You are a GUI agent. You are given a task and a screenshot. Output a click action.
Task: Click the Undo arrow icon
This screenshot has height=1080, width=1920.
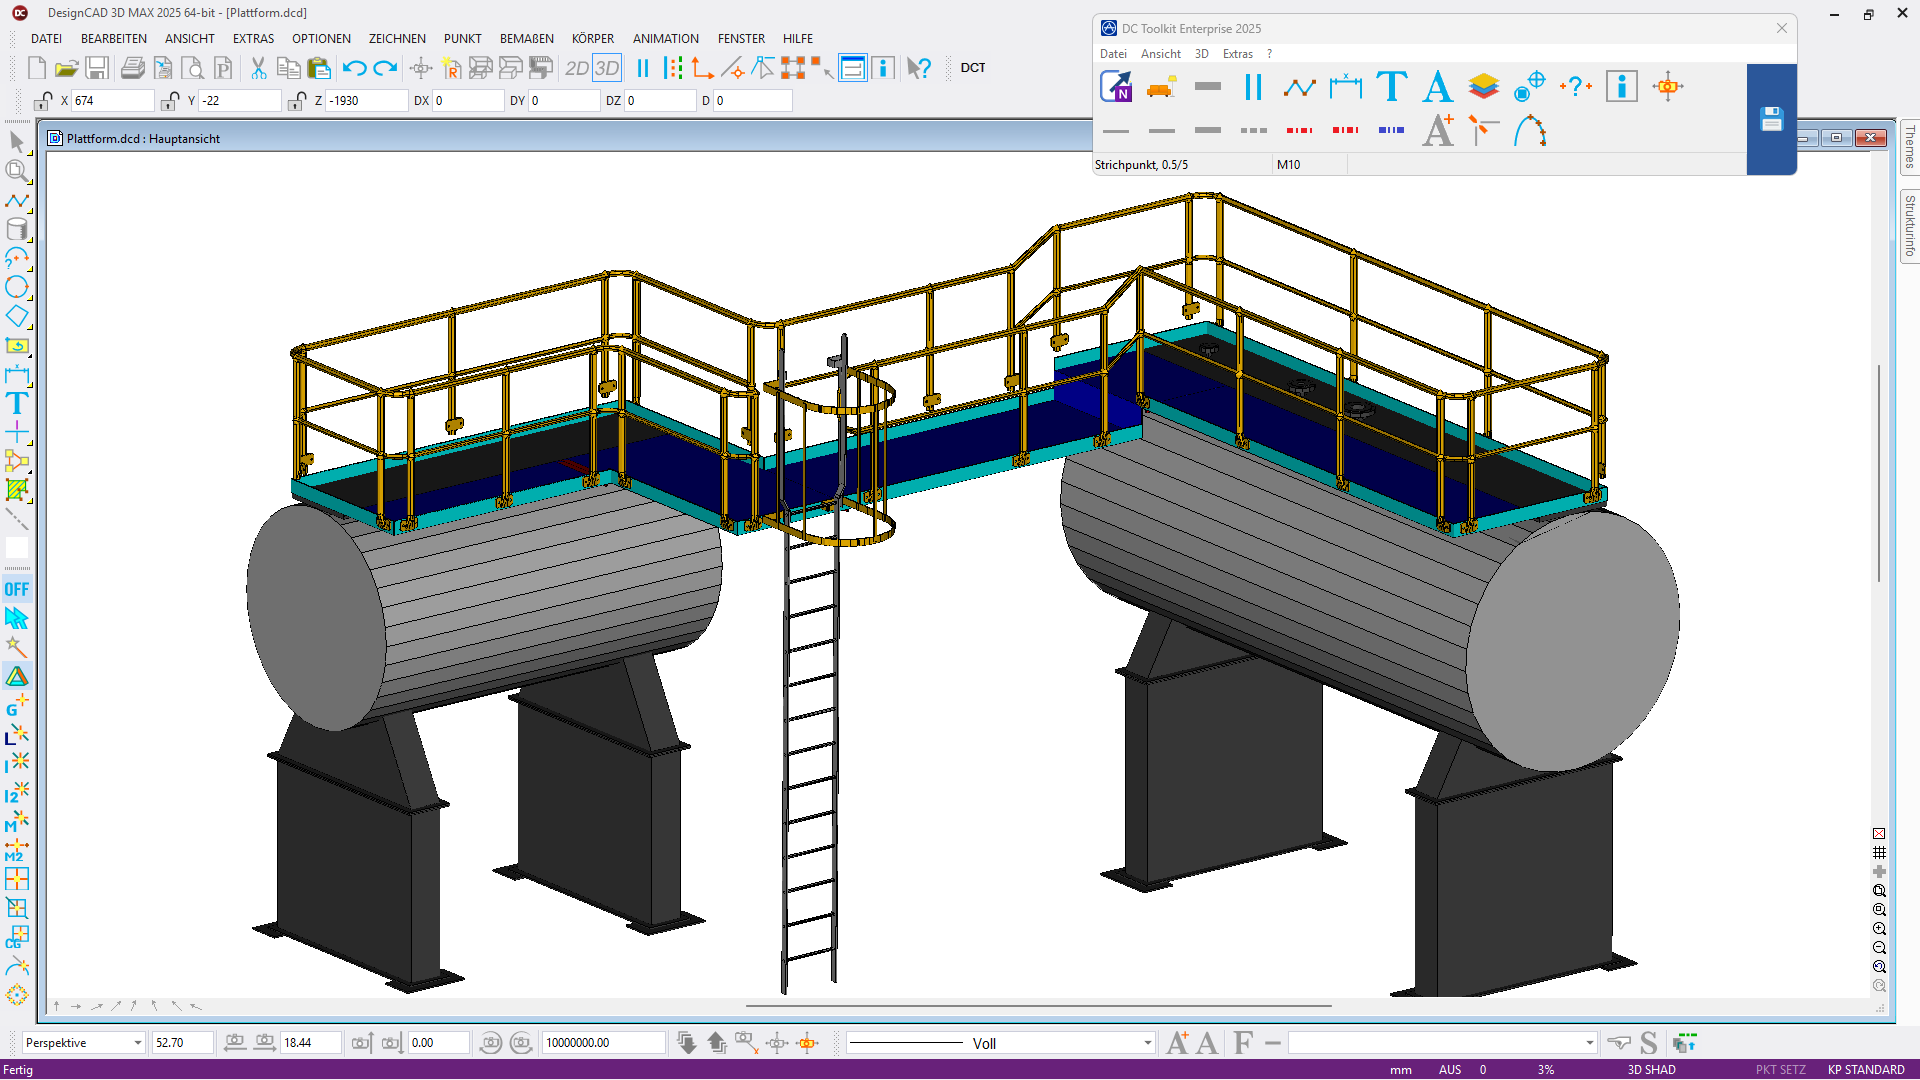pyautogui.click(x=354, y=68)
